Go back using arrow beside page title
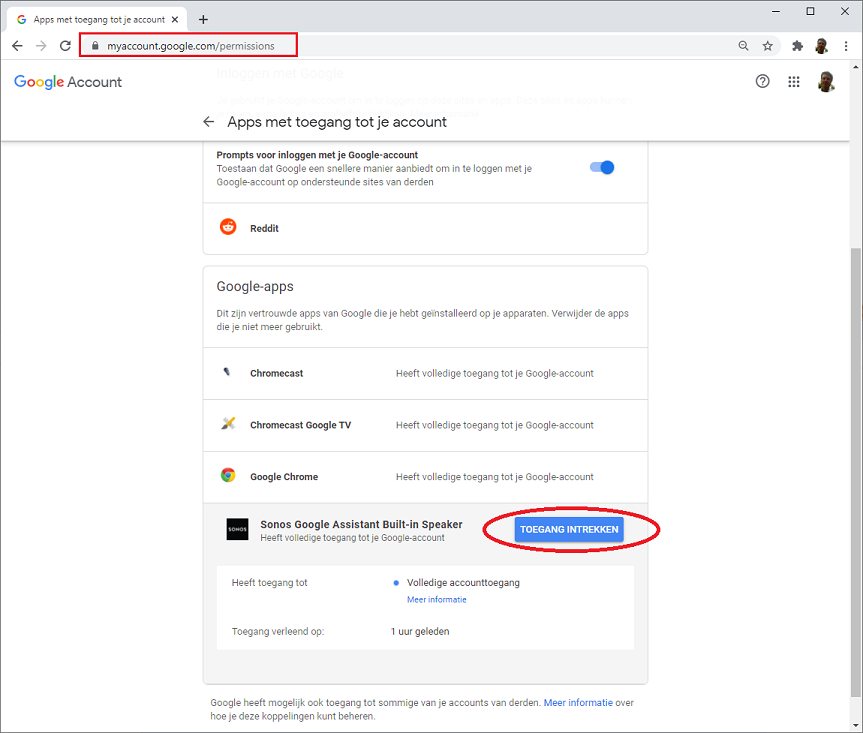 coord(209,122)
